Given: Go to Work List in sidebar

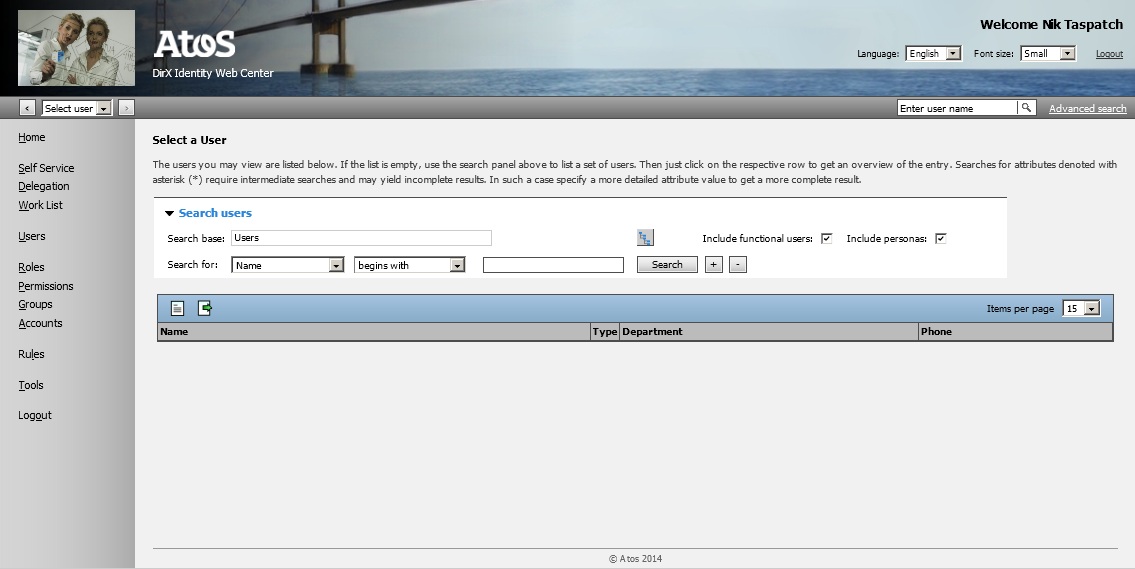Looking at the screenshot, I should click(x=40, y=205).
